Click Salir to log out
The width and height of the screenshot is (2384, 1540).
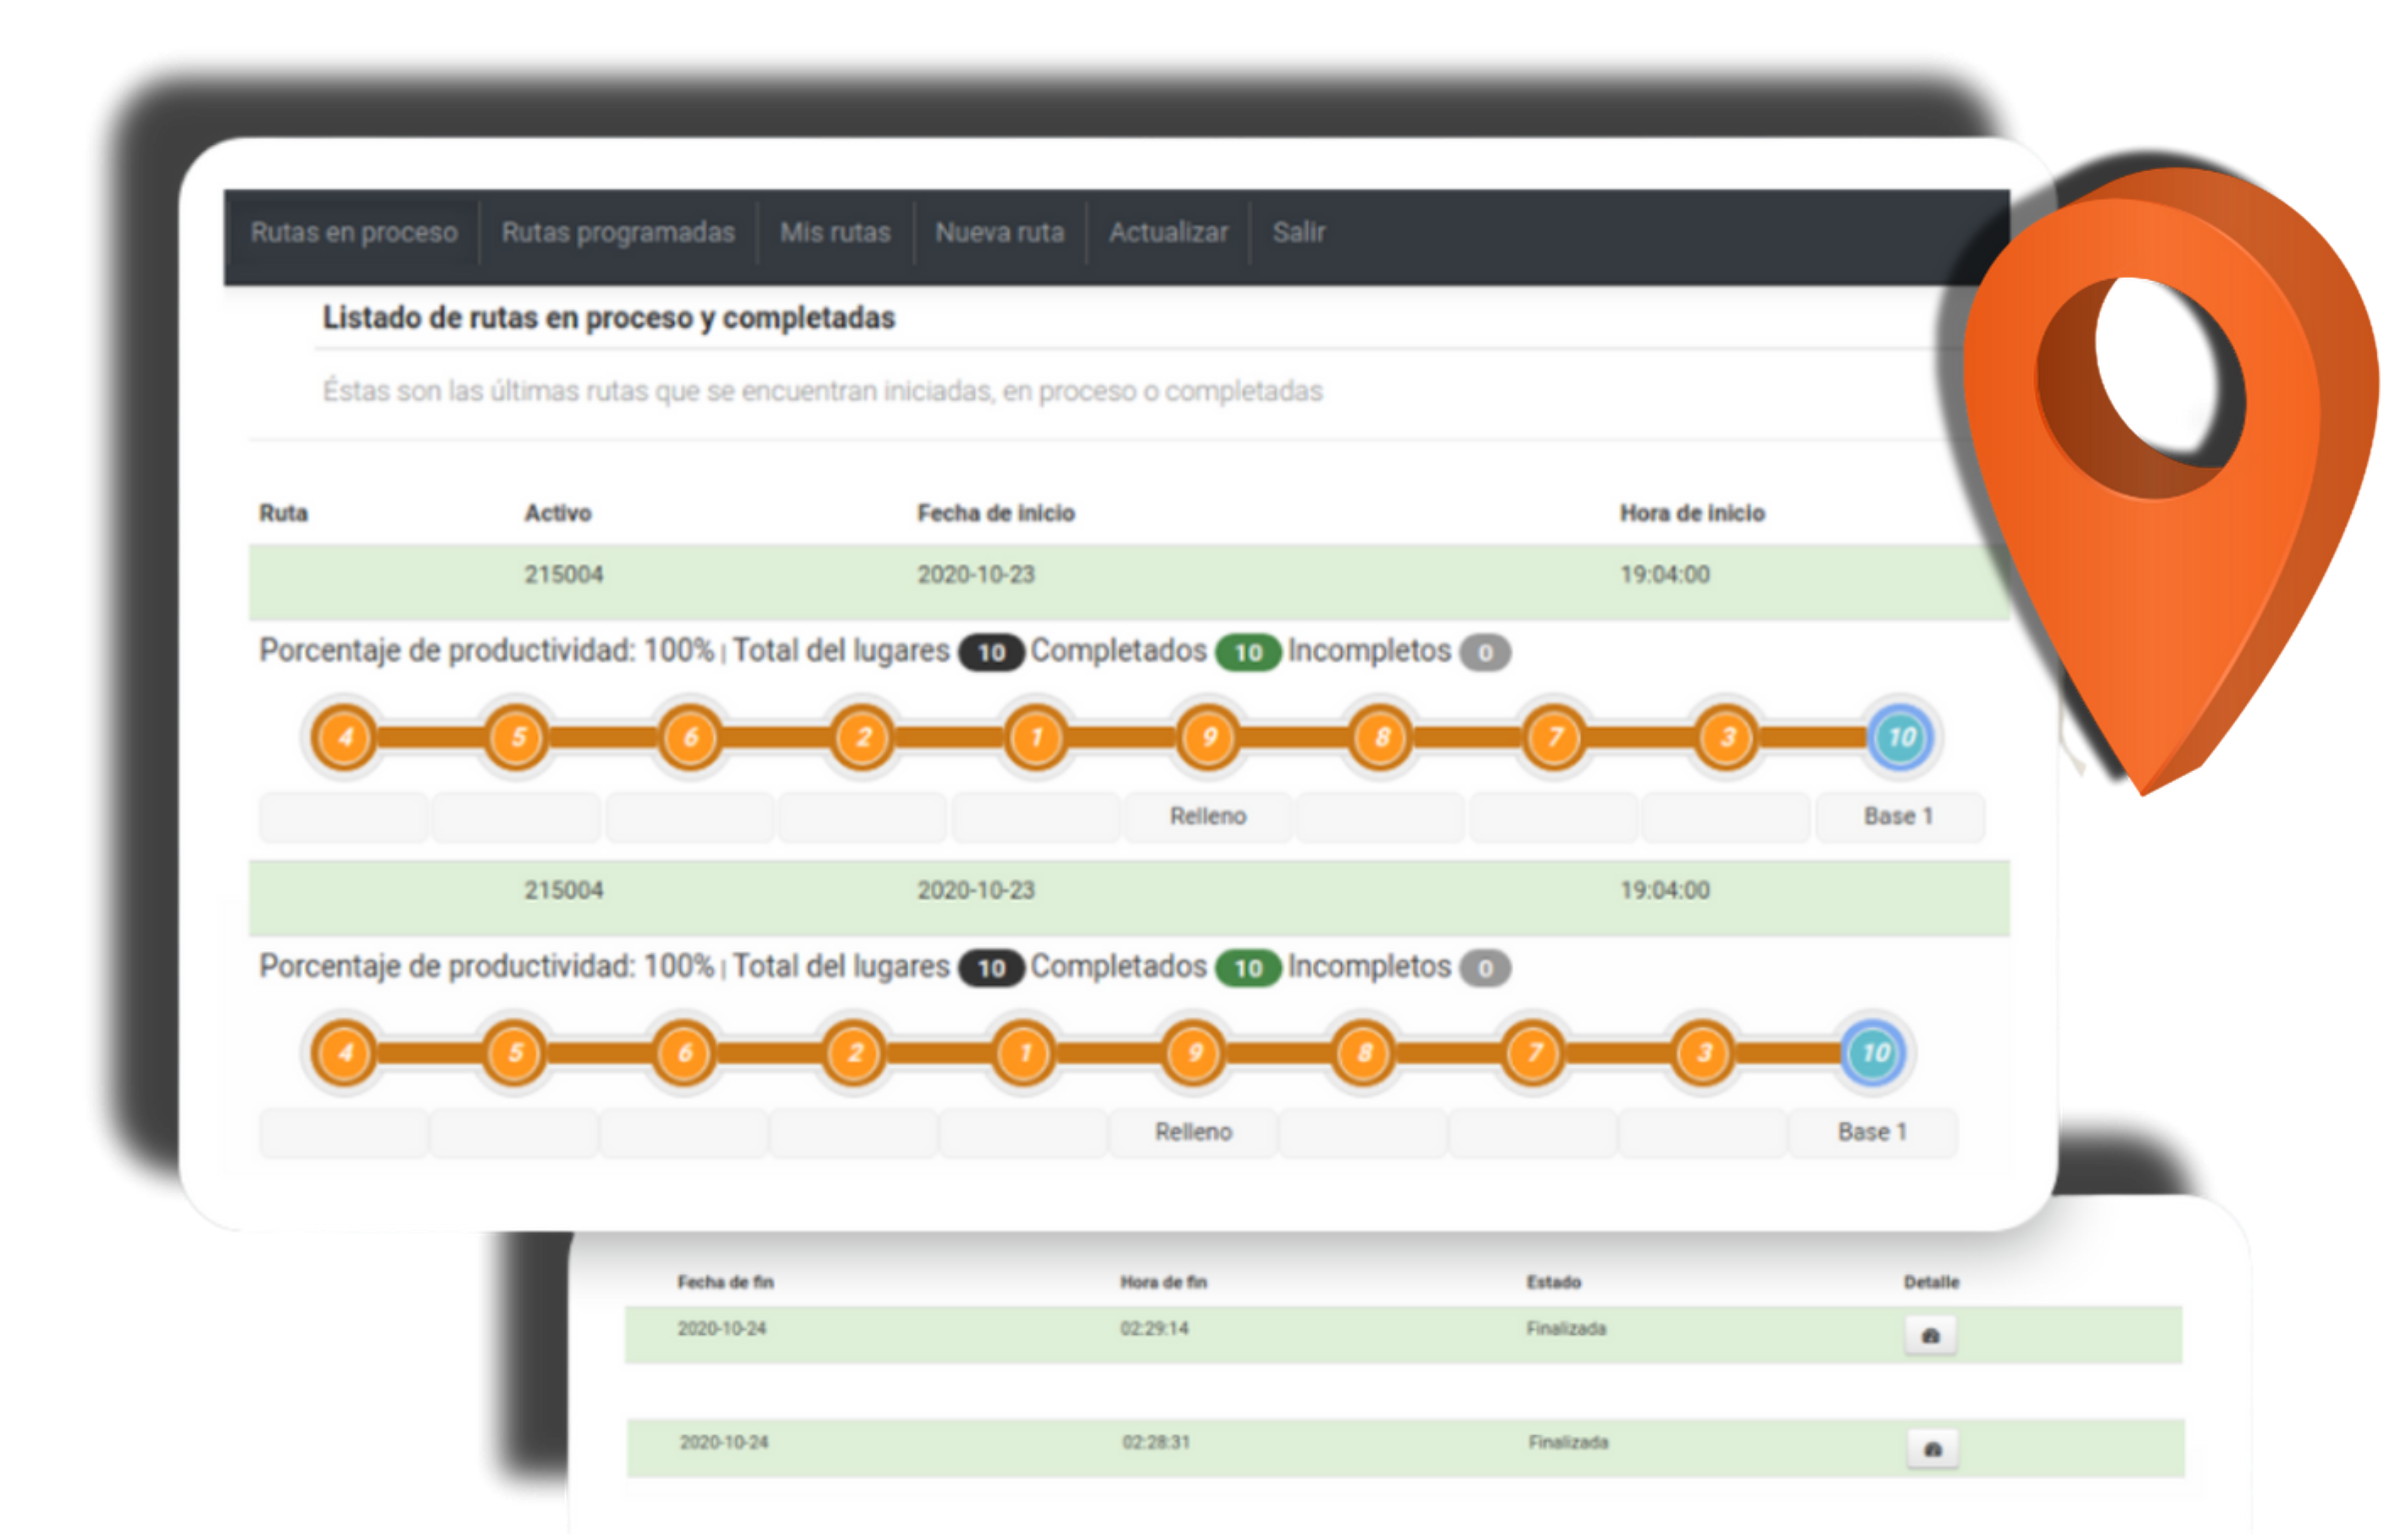1298,232
